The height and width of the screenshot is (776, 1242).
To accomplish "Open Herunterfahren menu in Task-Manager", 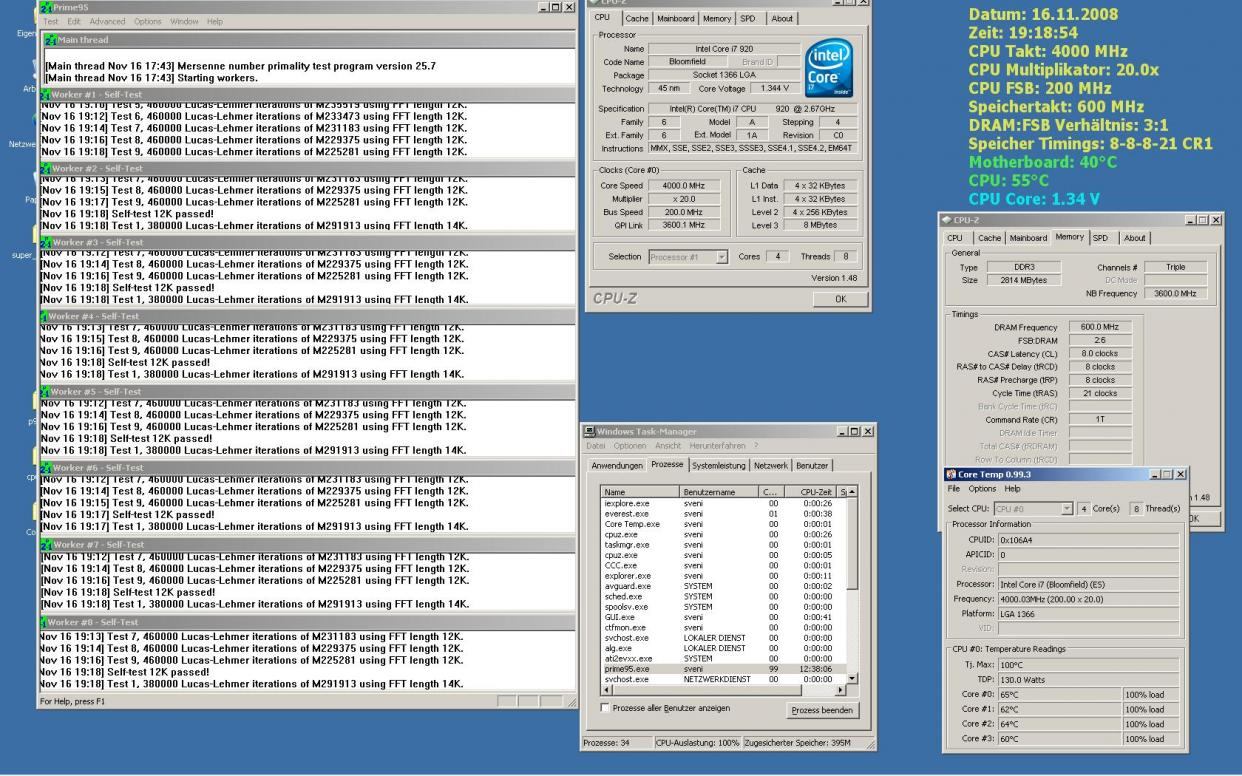I will click(717, 445).
